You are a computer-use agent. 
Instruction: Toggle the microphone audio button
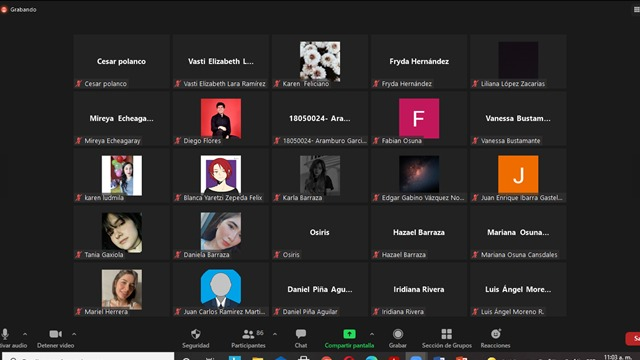[x=5, y=334]
